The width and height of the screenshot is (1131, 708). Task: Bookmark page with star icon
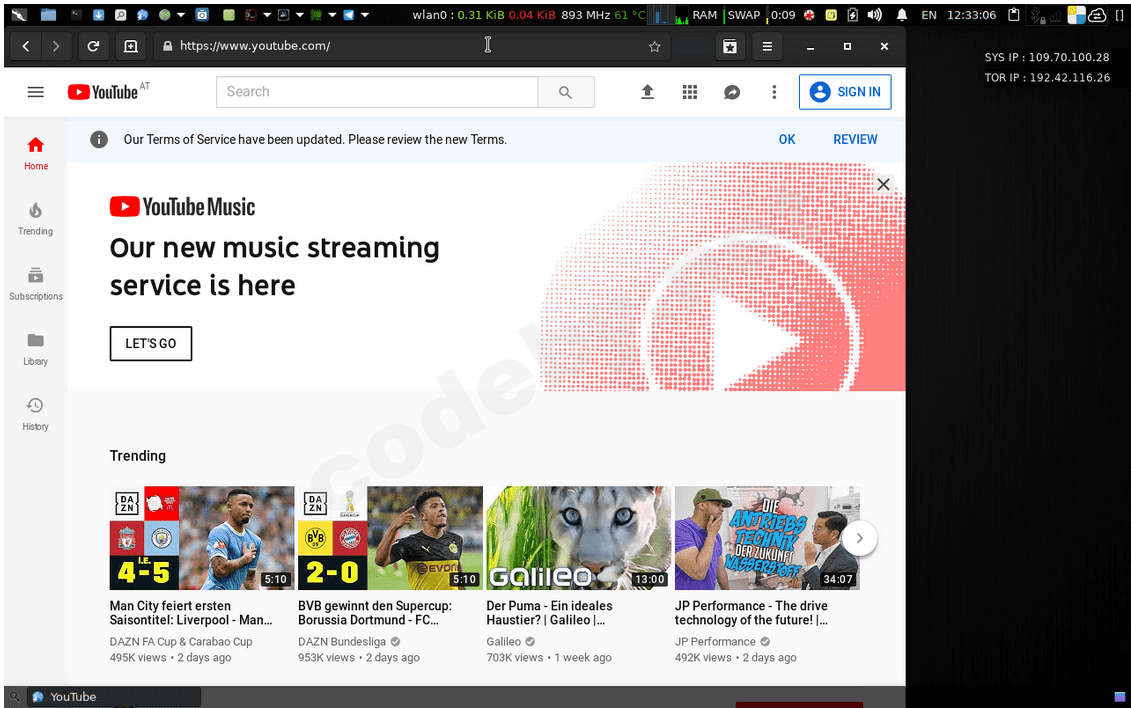point(655,46)
